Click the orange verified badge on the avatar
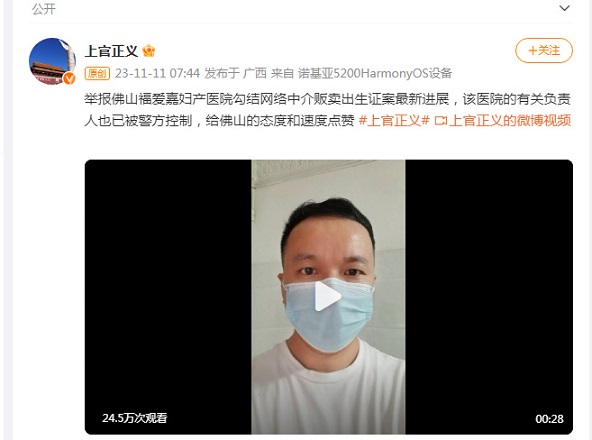592x440 pixels. tap(69, 78)
